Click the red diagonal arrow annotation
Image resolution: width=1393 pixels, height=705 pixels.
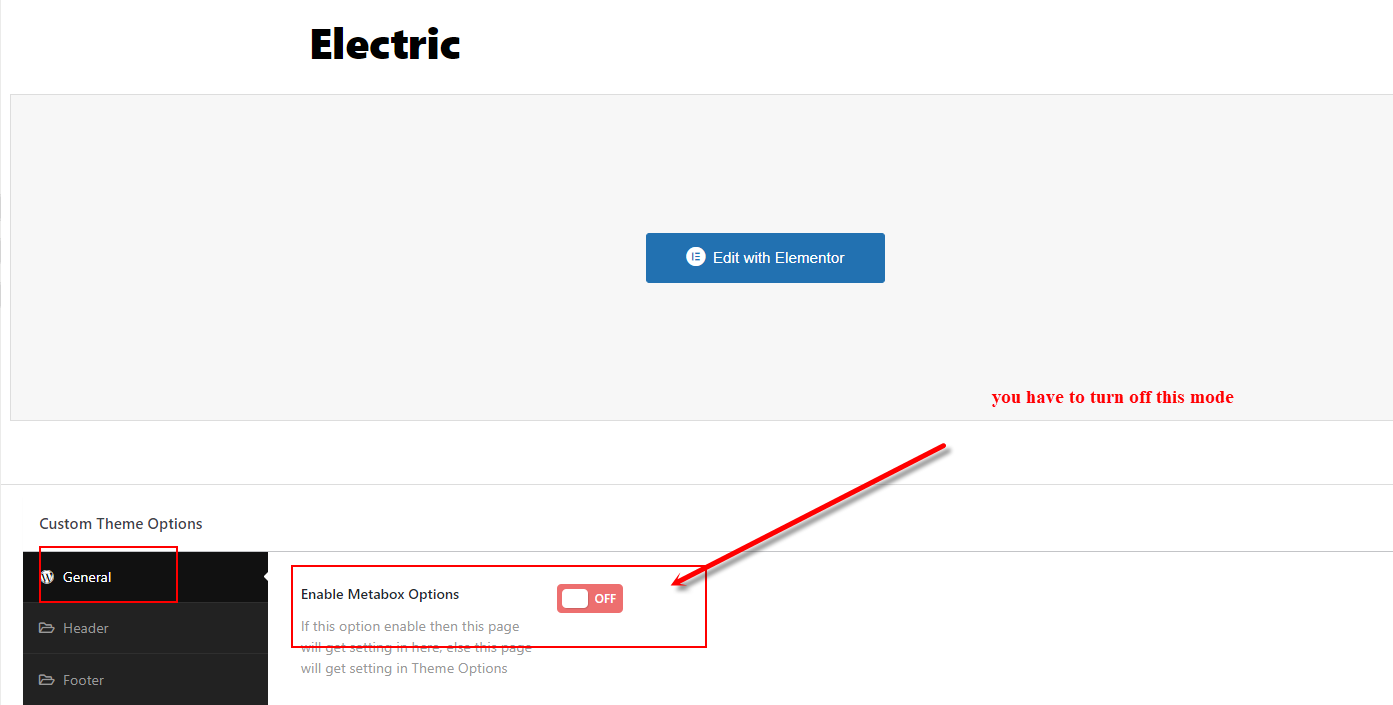tap(809, 515)
